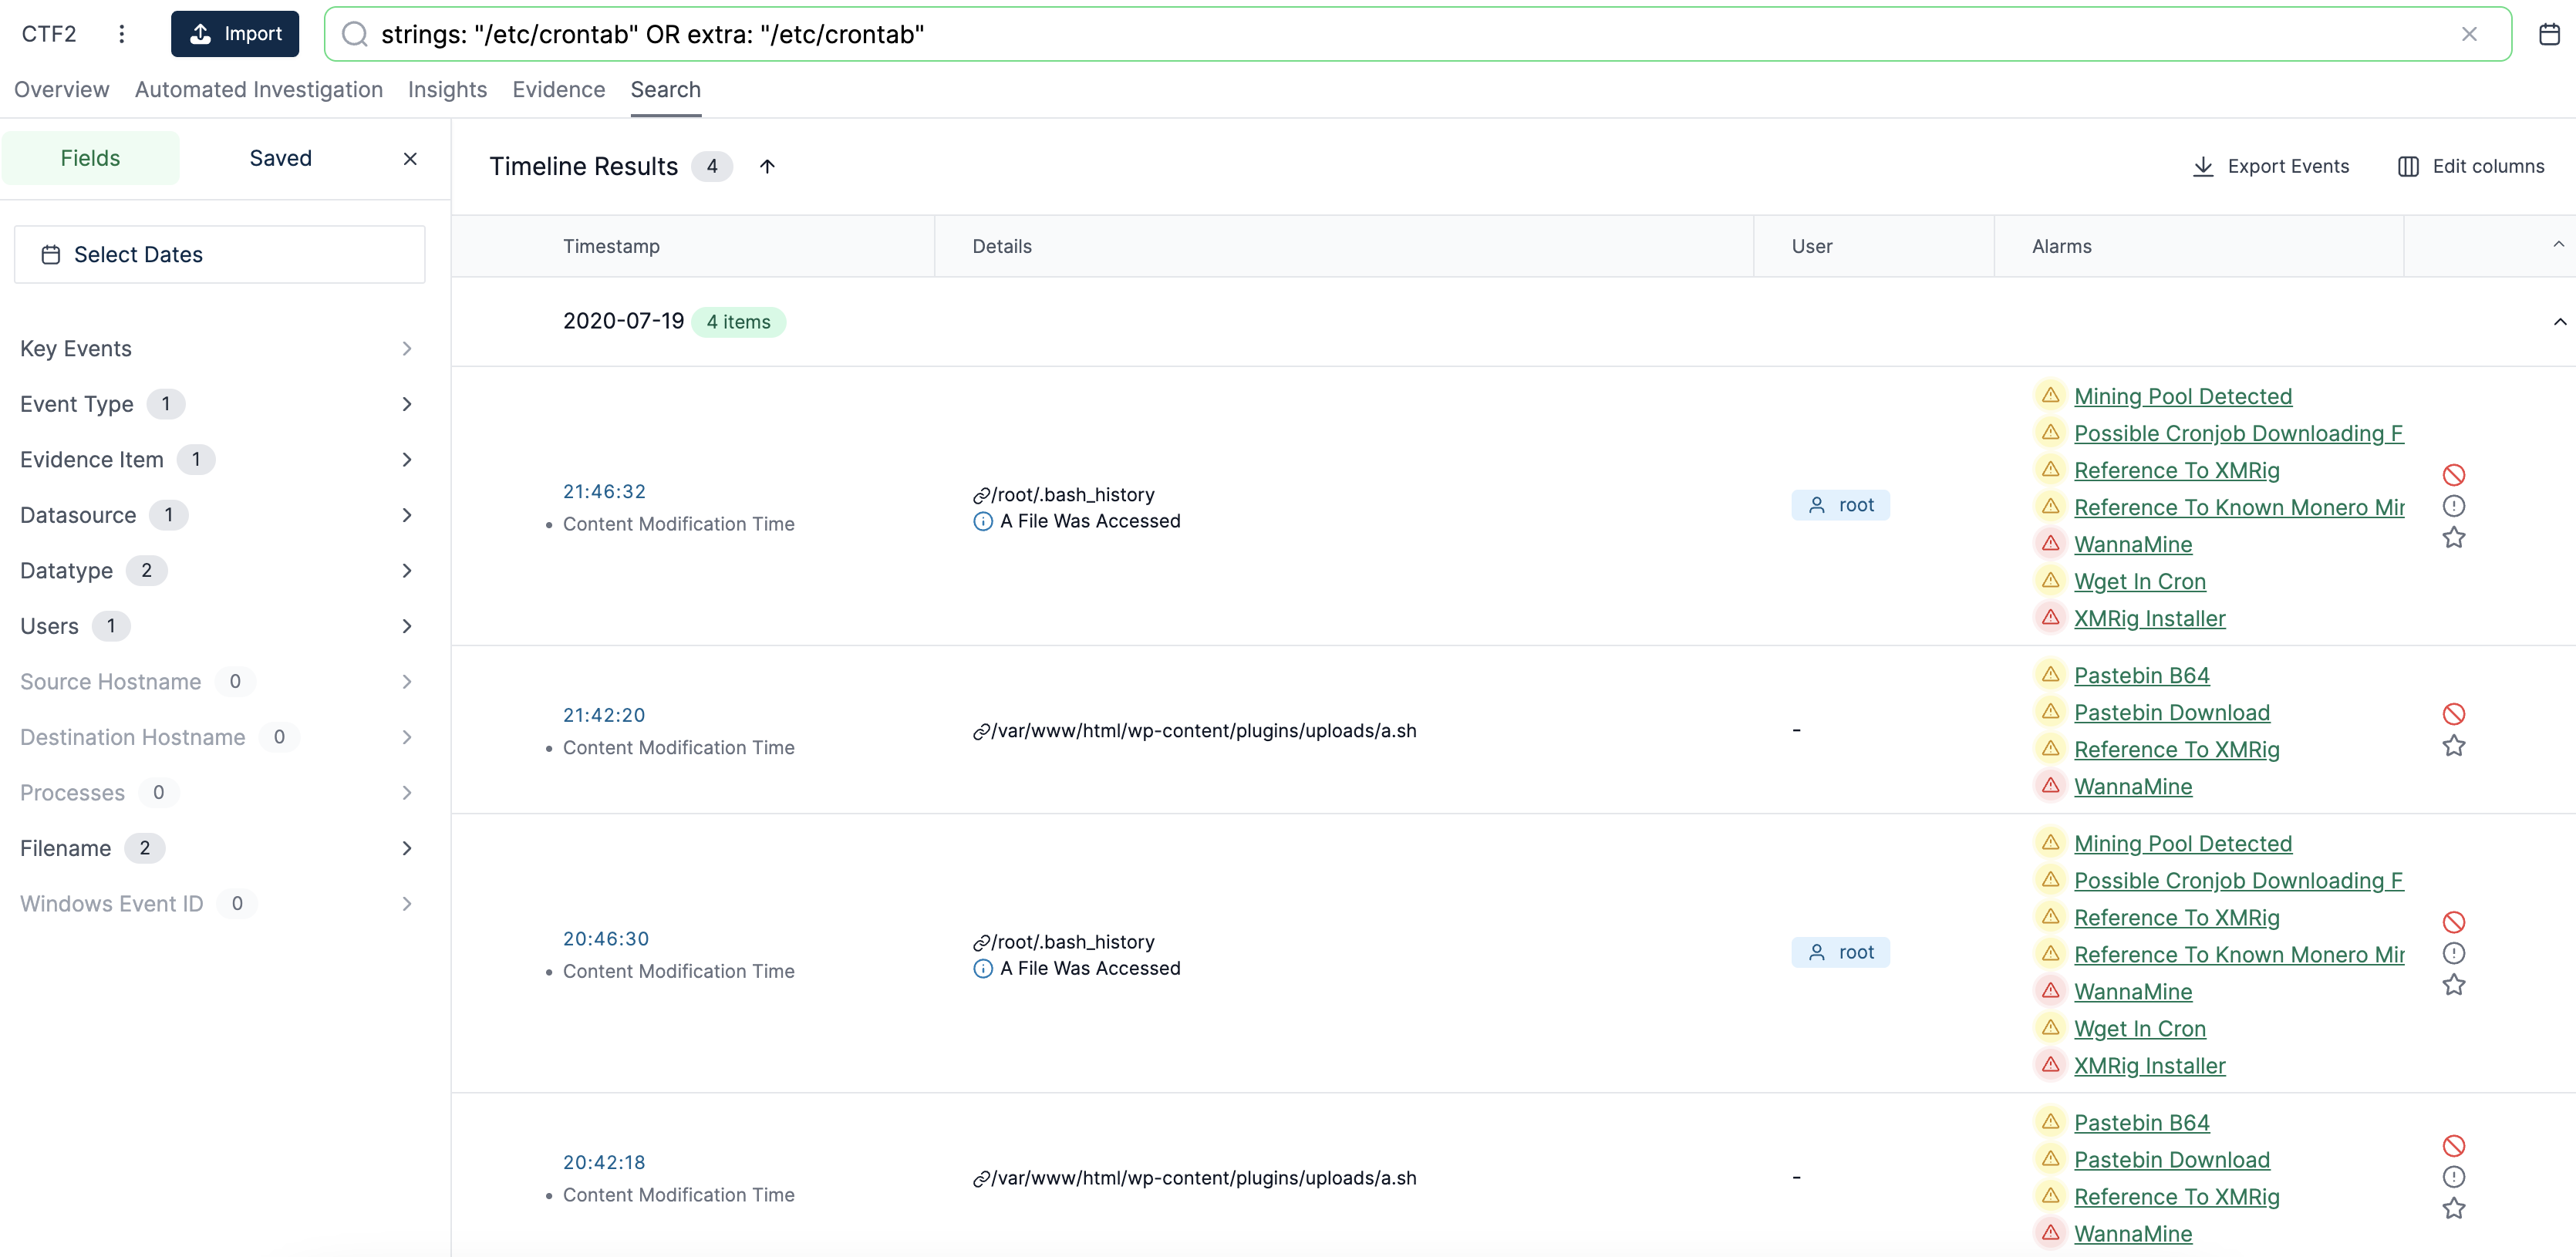Clear the search query with the X icon
Screen dimensions: 2576x1257
2469,34
